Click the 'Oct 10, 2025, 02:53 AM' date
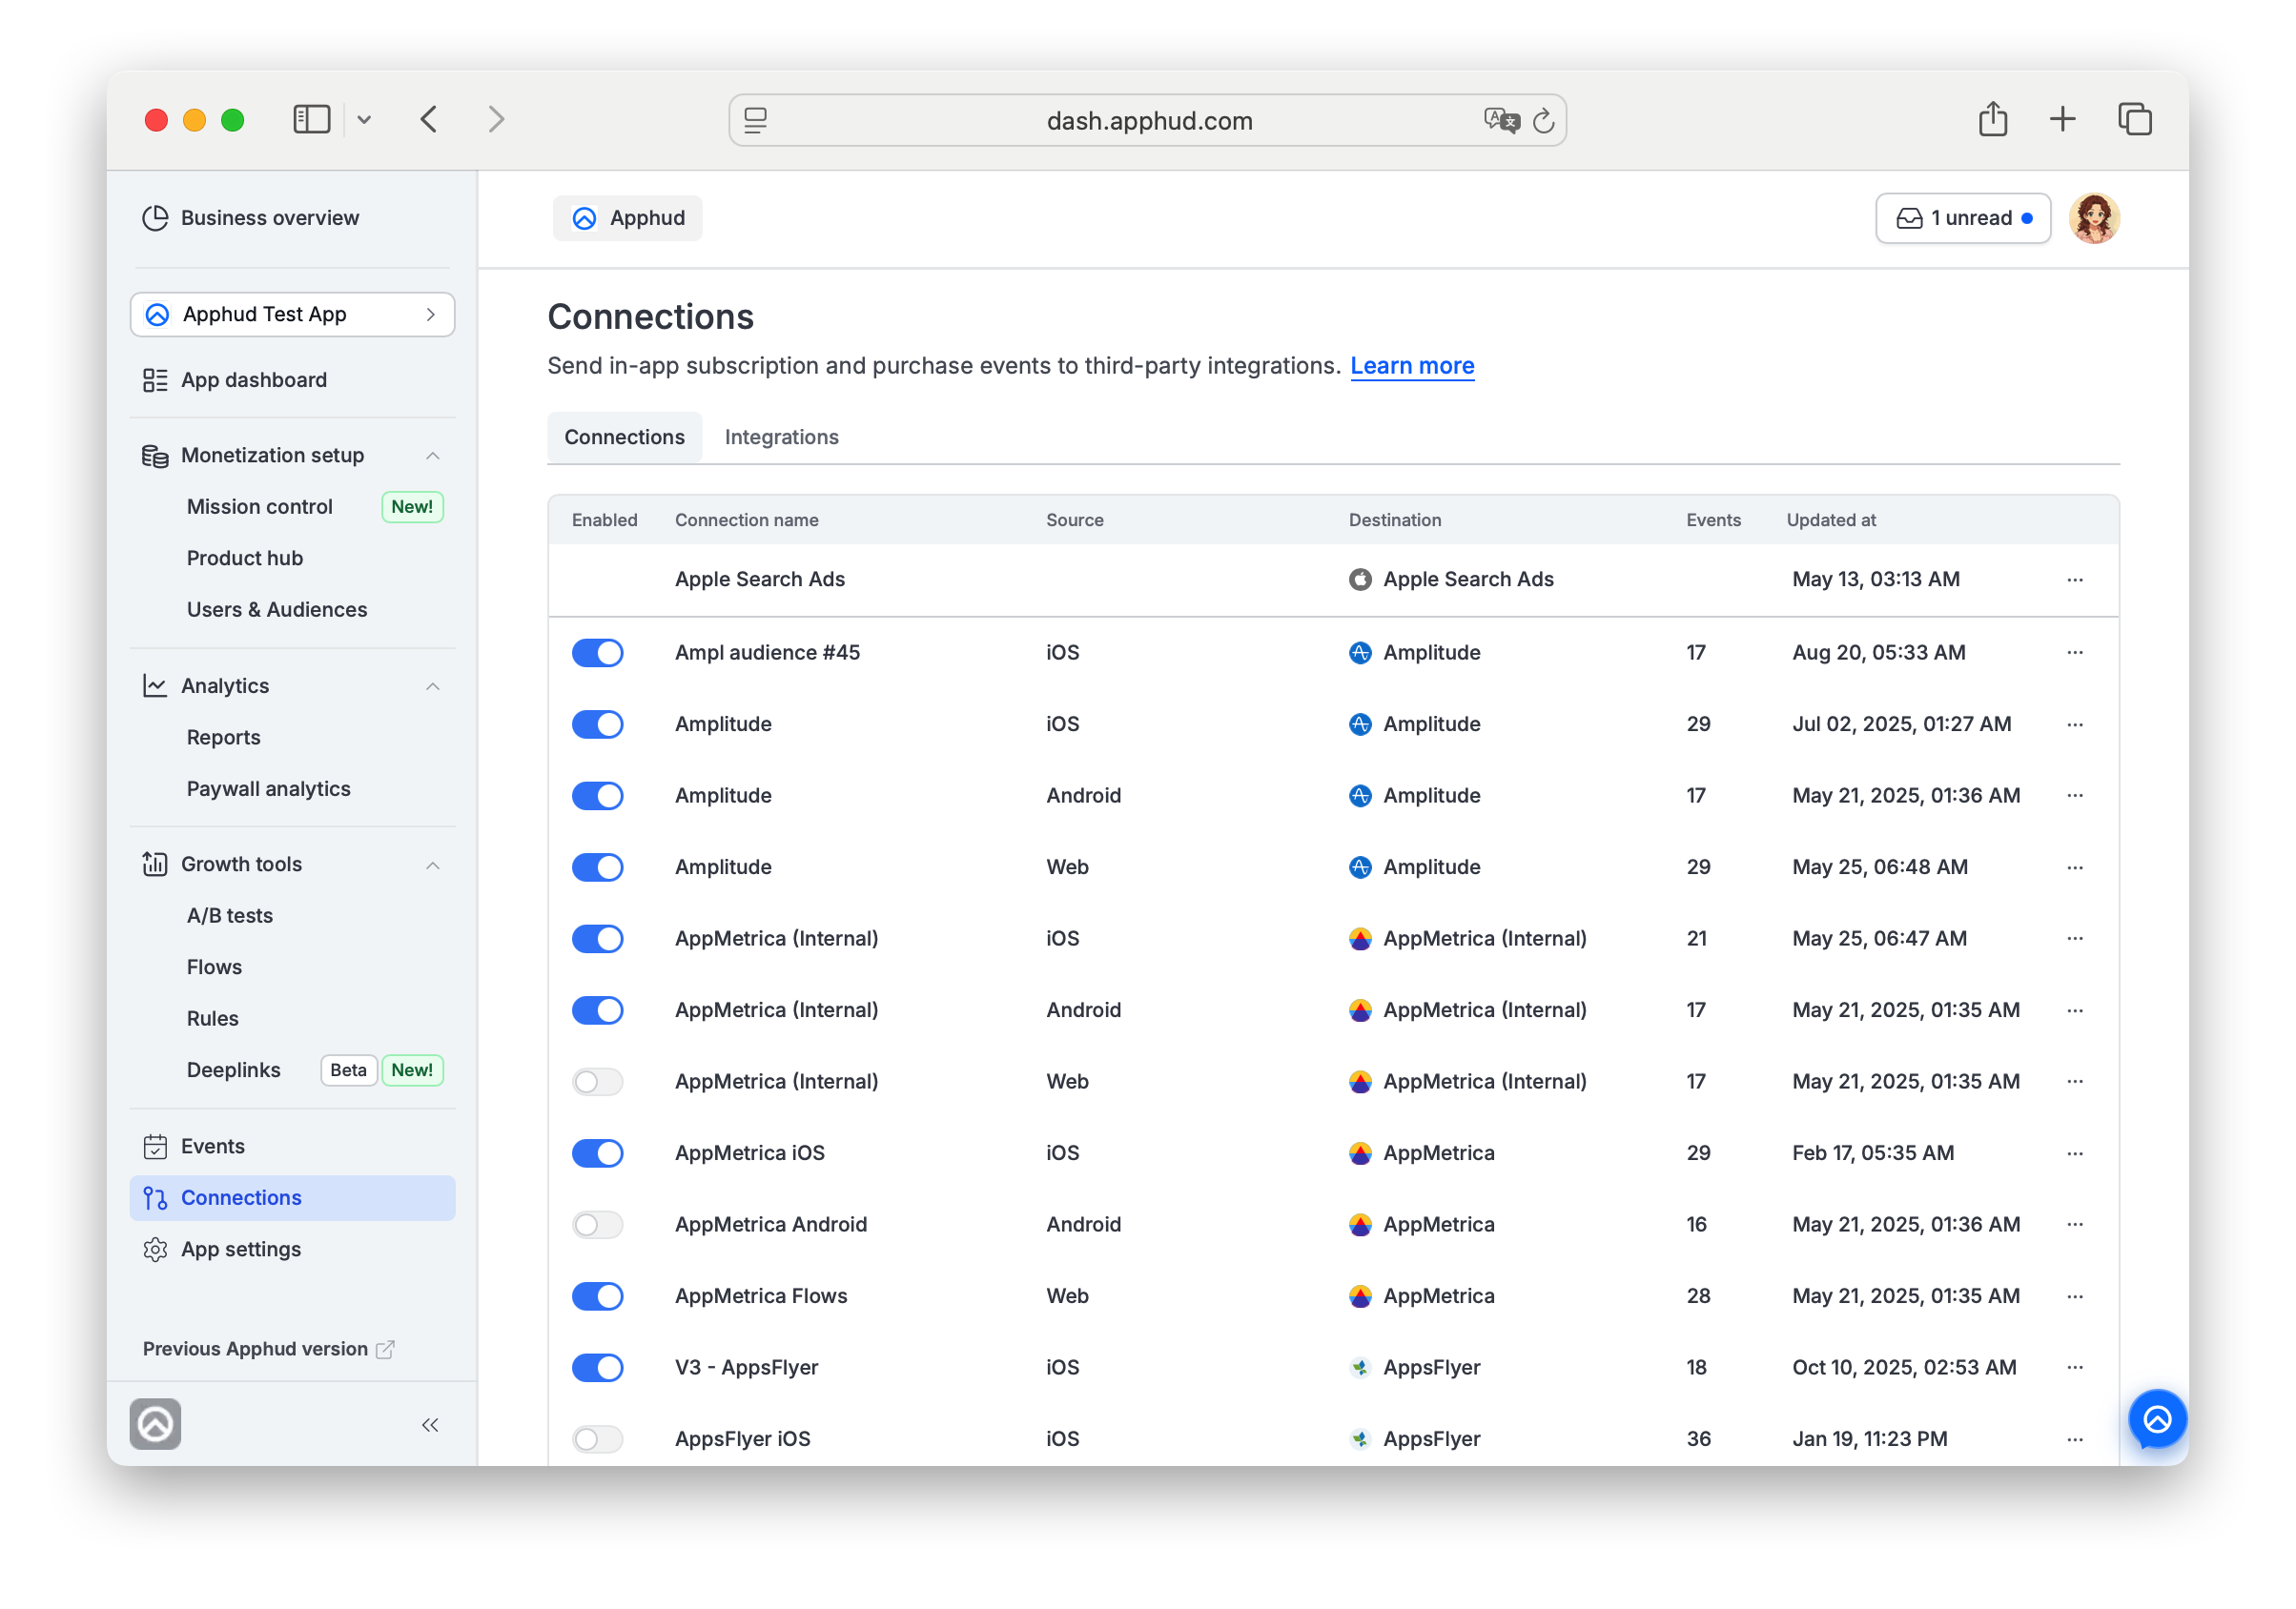The width and height of the screenshot is (2296, 1609). coord(1903,1368)
